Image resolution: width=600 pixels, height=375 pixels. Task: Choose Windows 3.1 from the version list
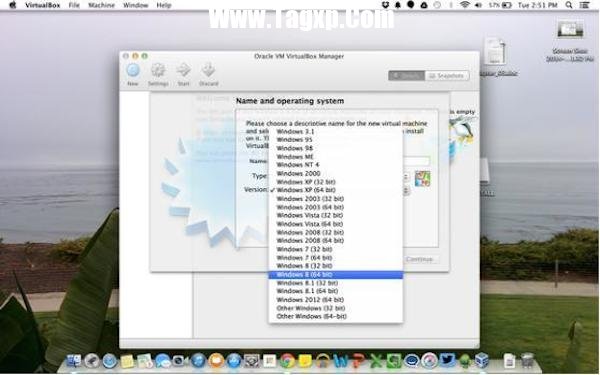(336, 131)
